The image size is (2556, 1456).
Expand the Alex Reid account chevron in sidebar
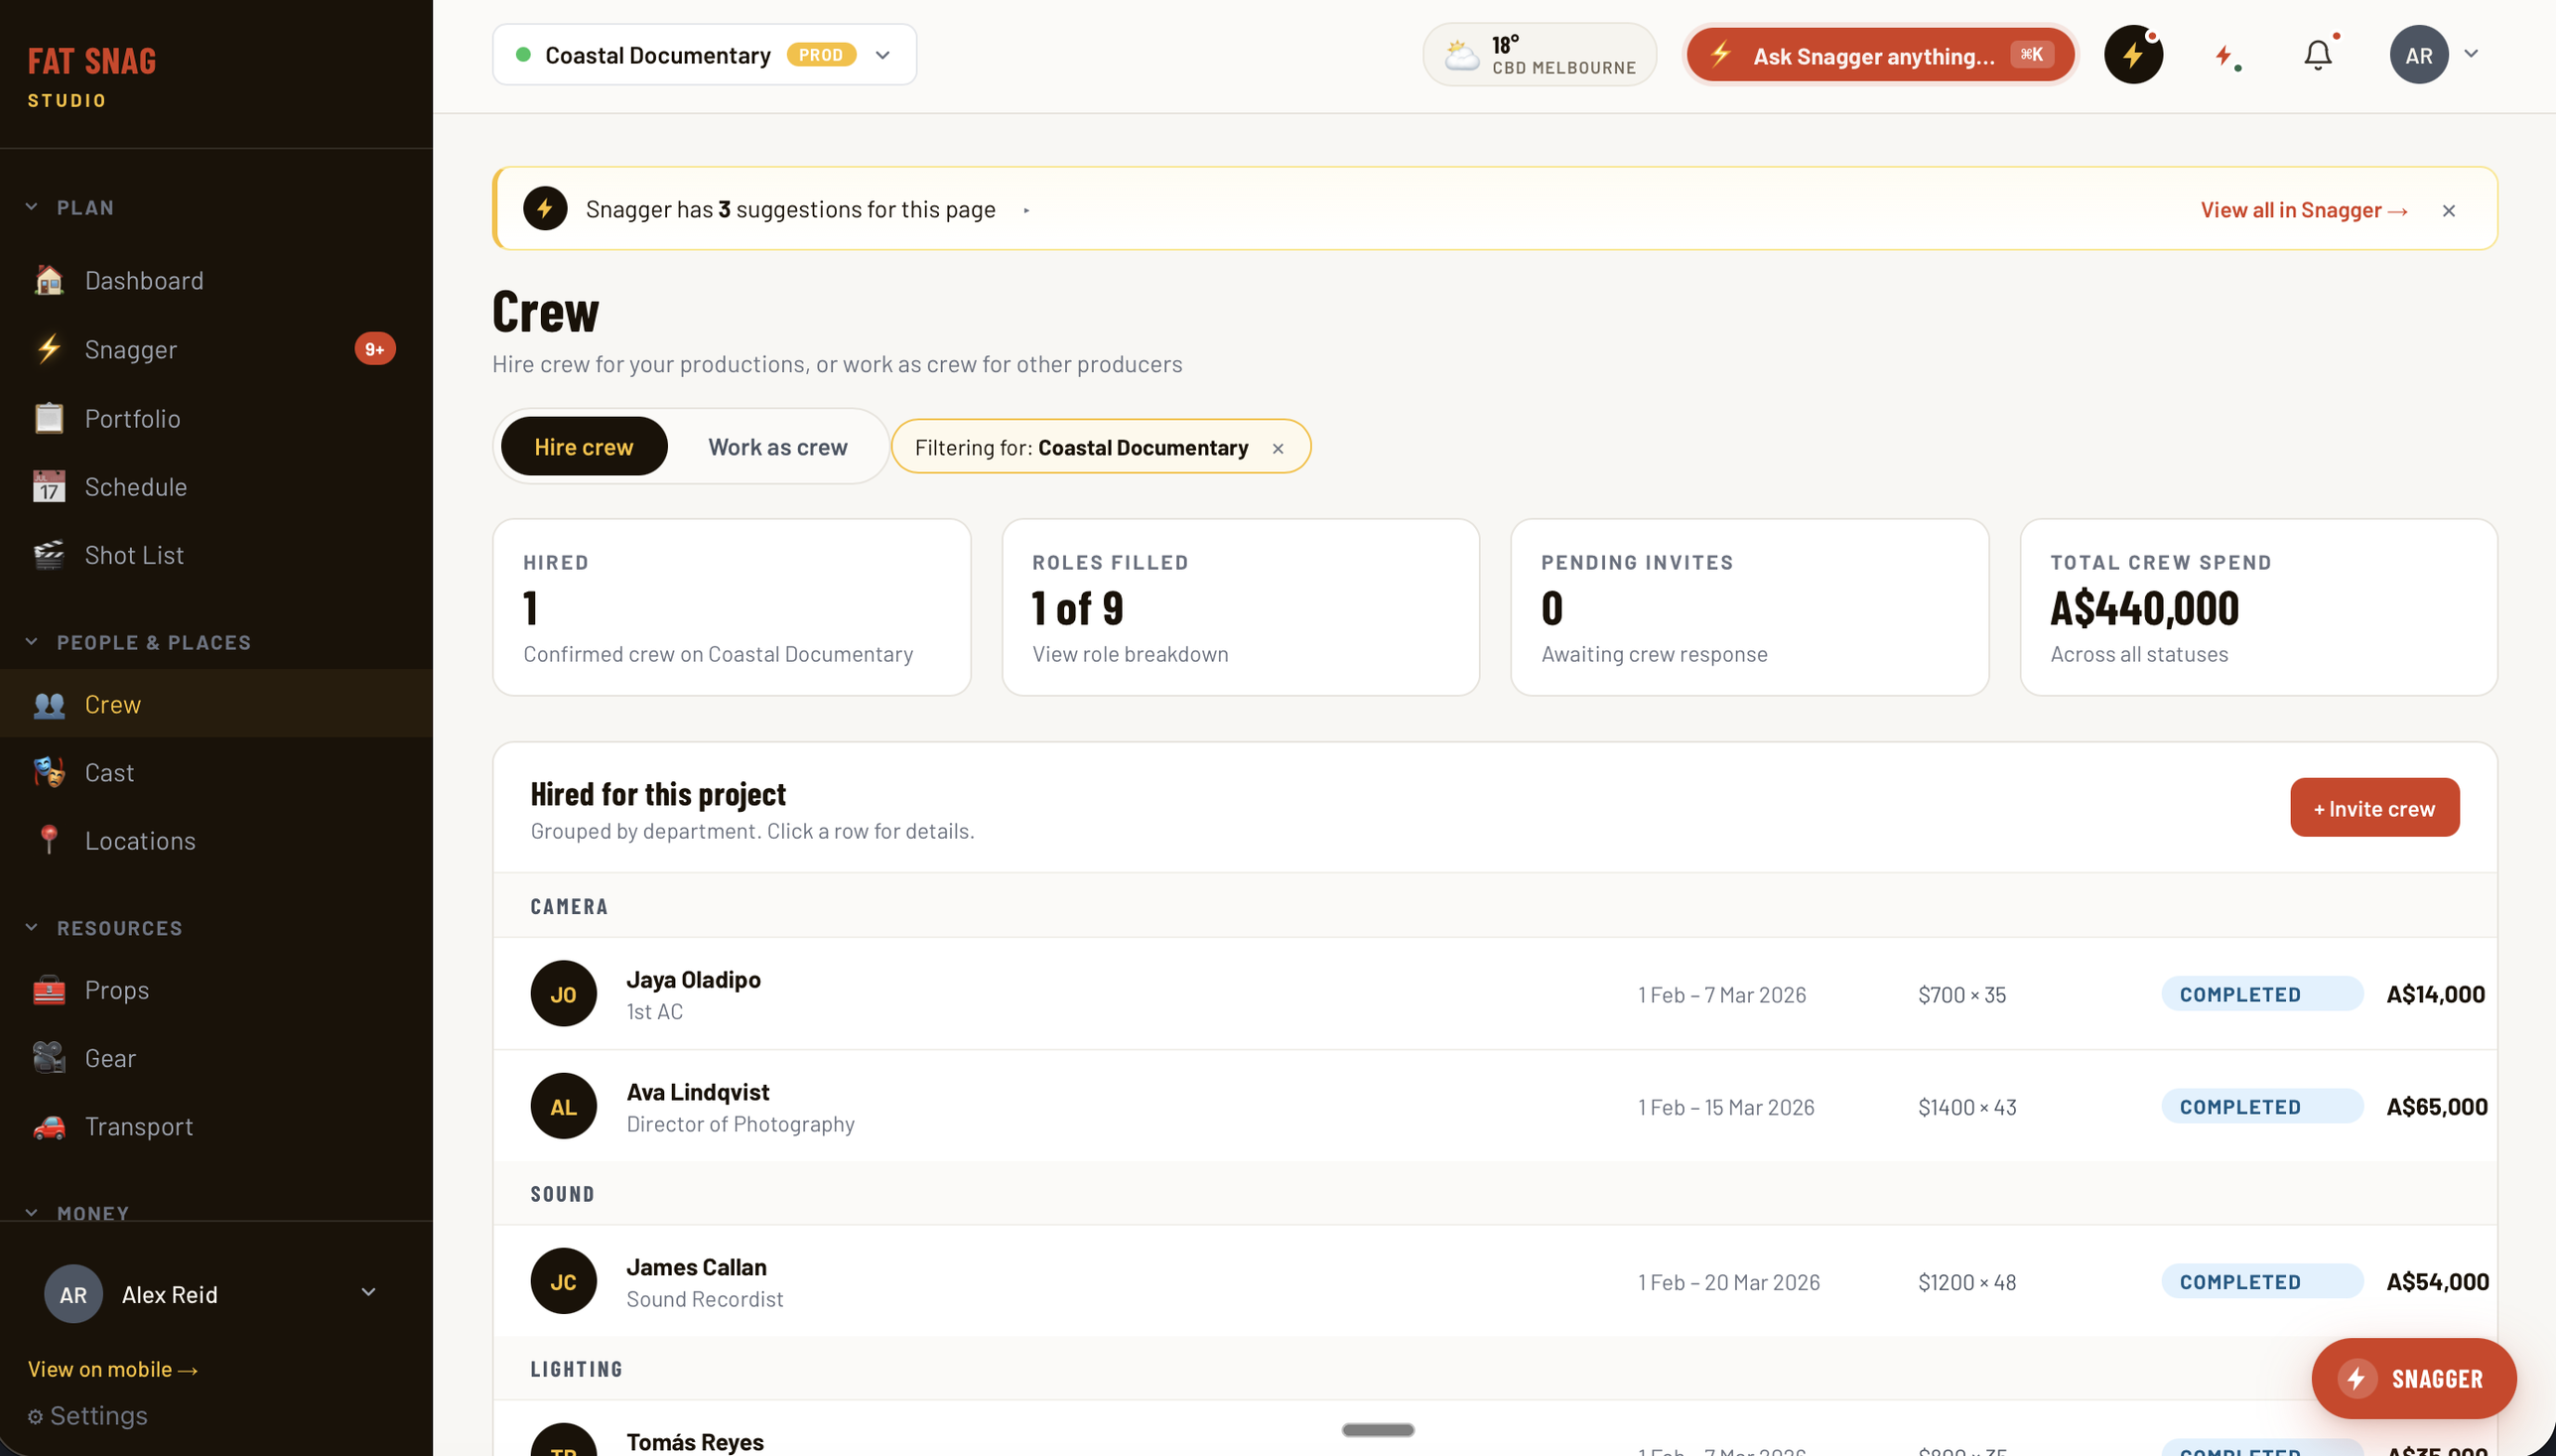tap(368, 1292)
